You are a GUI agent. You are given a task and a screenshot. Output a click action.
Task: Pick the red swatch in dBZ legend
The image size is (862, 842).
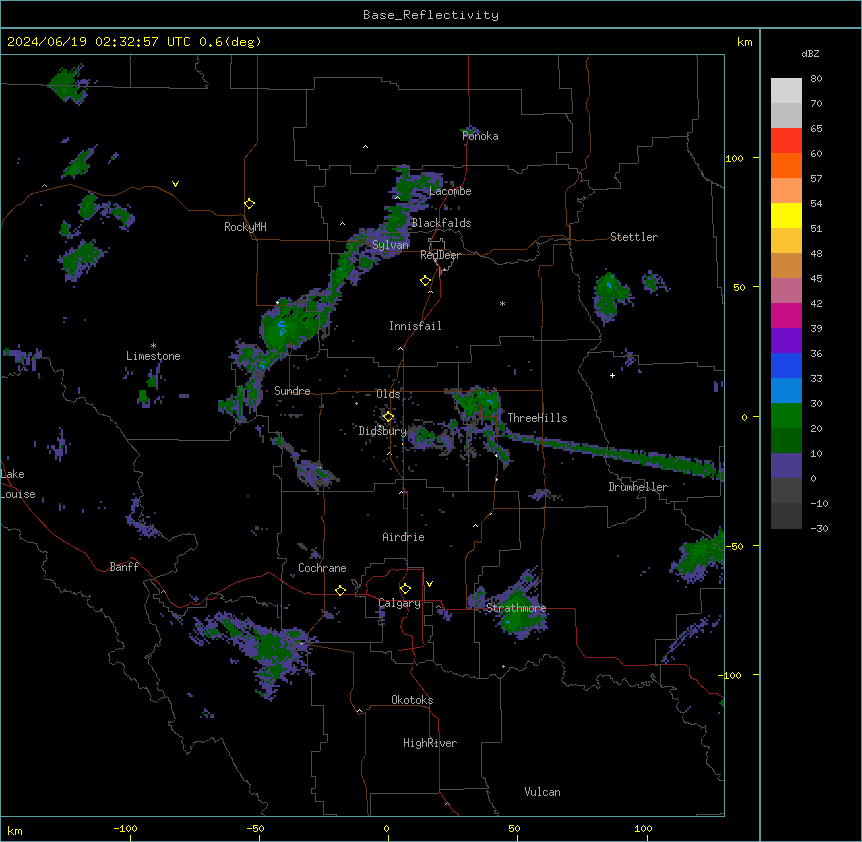click(x=786, y=140)
